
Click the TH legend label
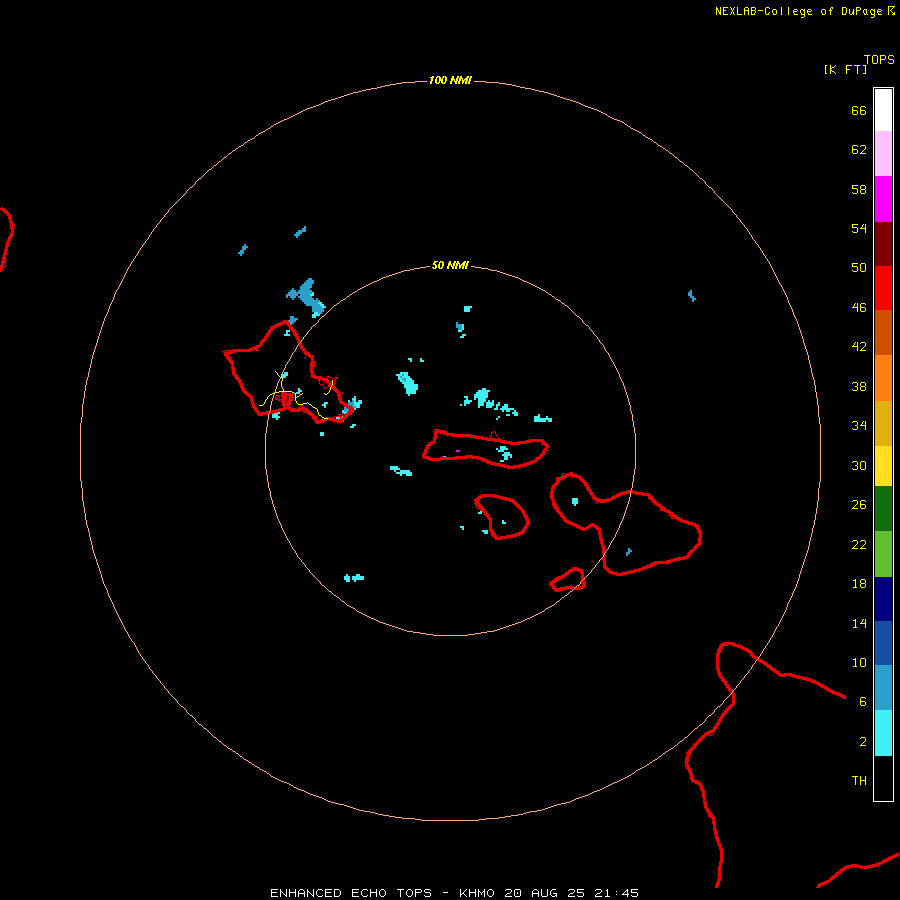[x=859, y=781]
